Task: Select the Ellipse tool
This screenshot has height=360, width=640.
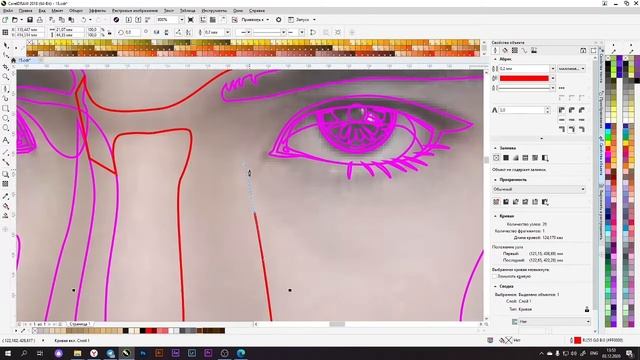Action: coord(6,118)
